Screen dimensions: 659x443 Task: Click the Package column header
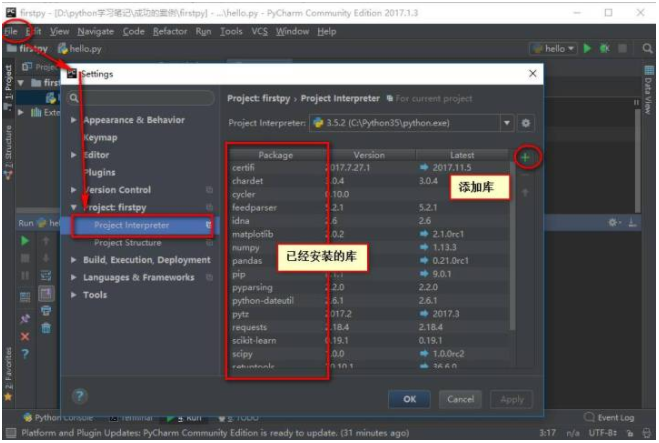pos(276,155)
